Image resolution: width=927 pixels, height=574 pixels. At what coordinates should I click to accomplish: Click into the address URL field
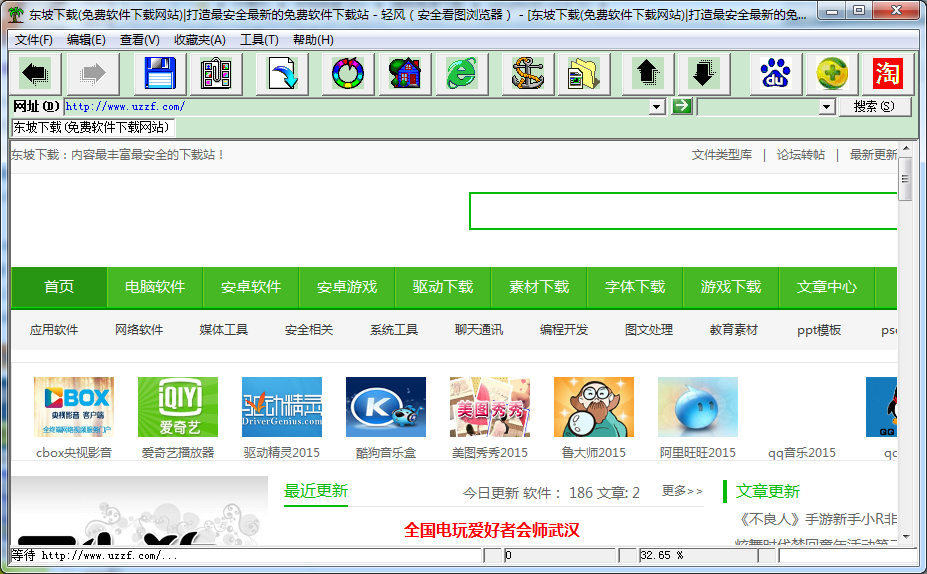pos(356,107)
